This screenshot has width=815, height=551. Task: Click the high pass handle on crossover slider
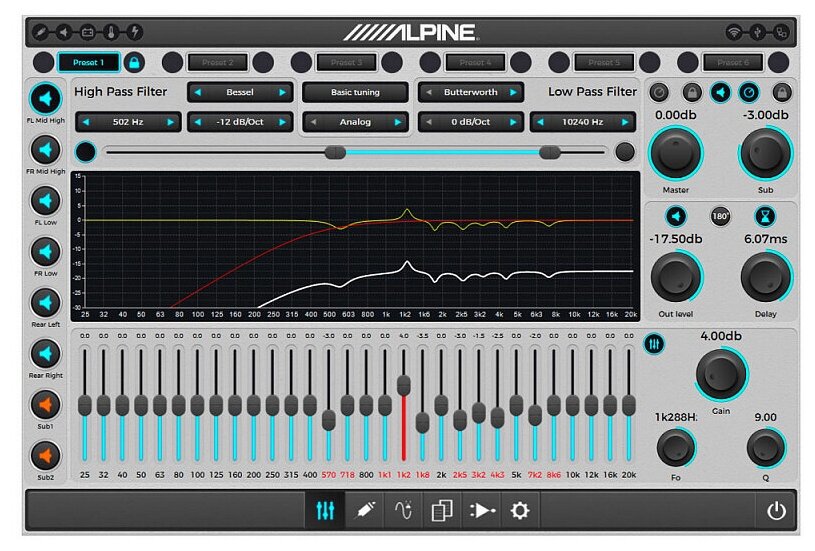coord(335,152)
